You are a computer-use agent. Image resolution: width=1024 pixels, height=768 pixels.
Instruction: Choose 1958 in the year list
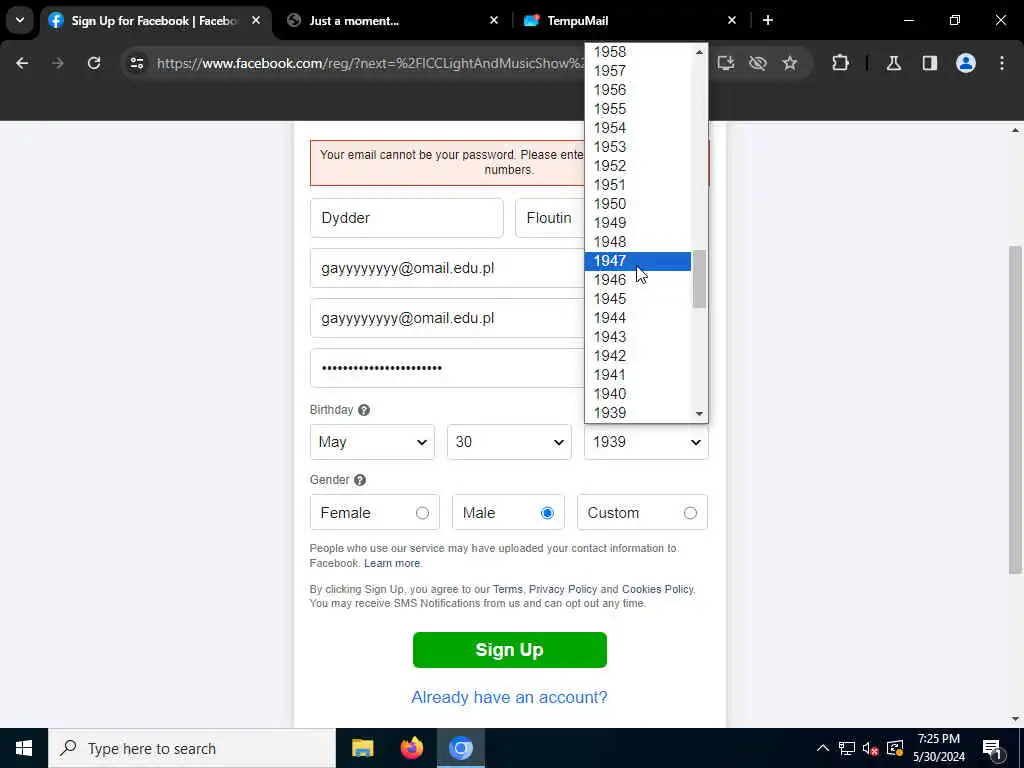(638, 52)
